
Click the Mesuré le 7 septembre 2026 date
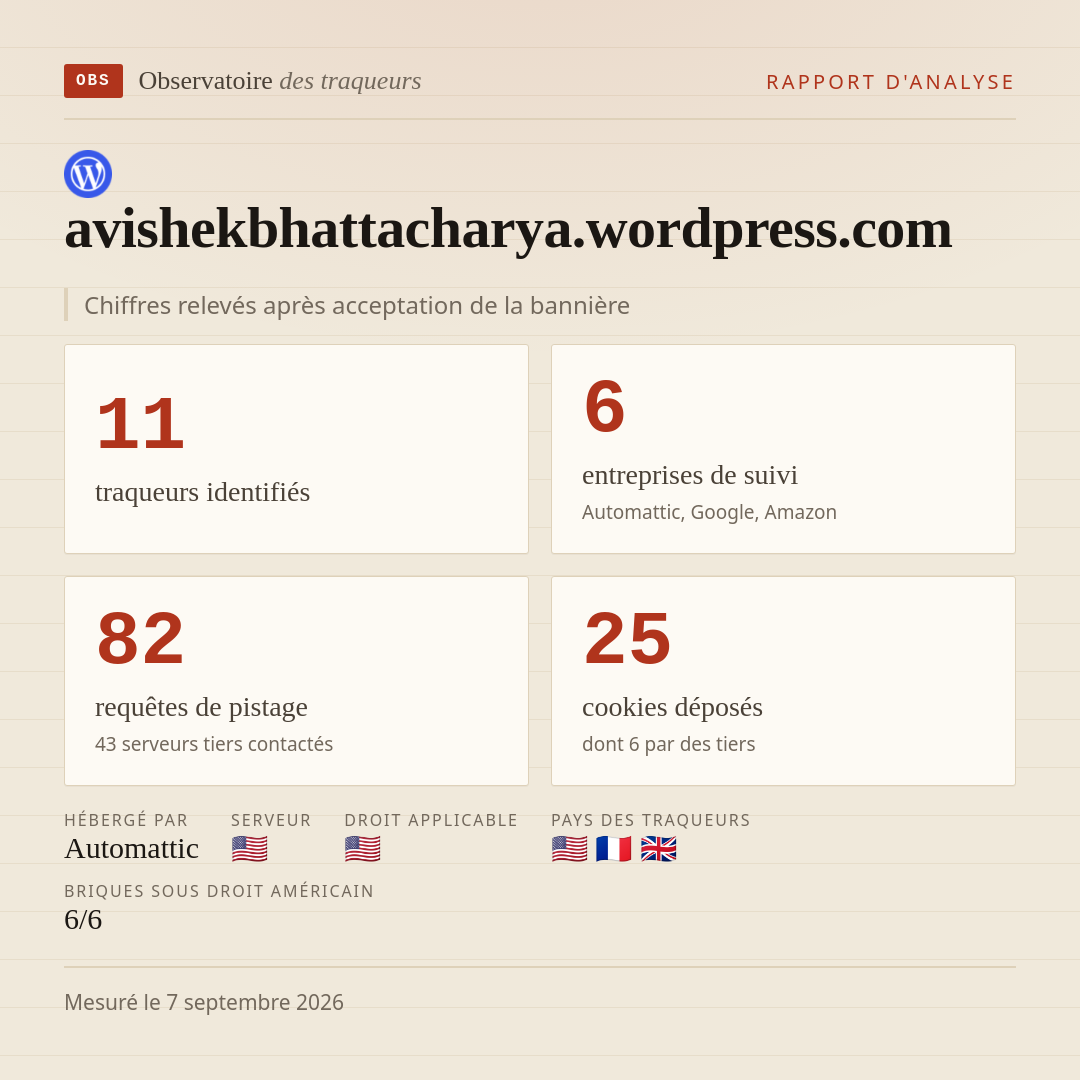[204, 1003]
